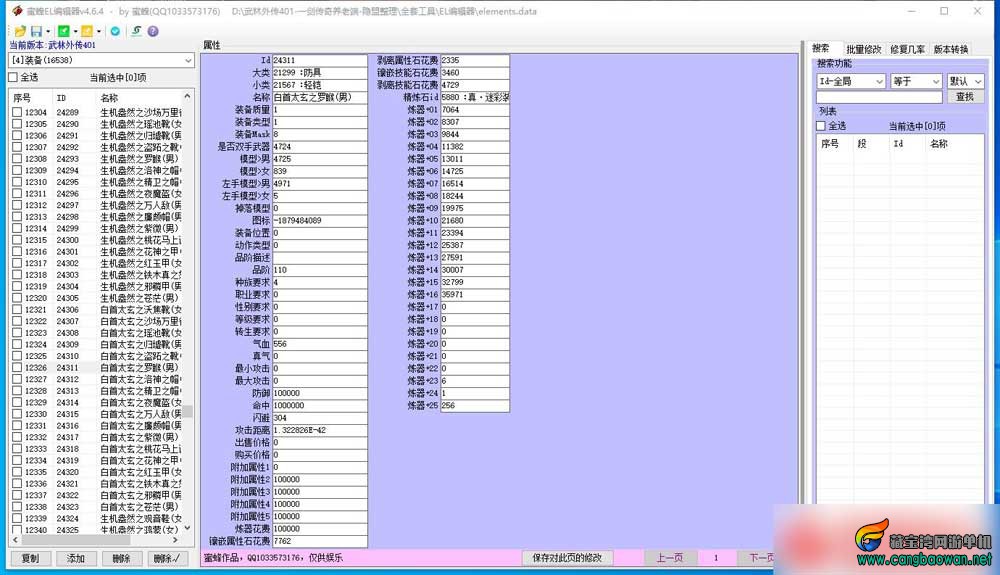
Task: Open the Id-全局 search scope dropdown
Action: pos(879,81)
